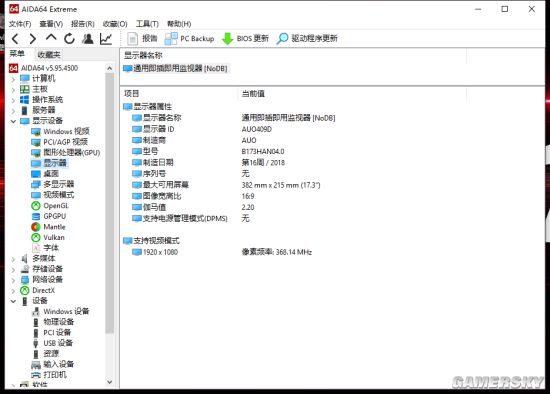Switch to the 收藏夹 tab

tap(49, 55)
